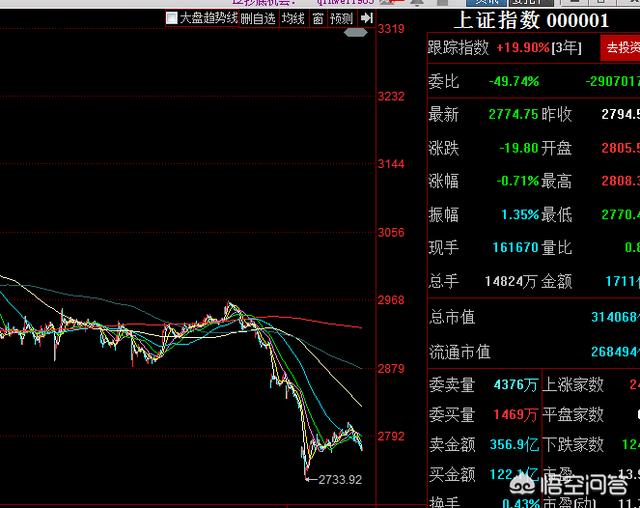Click the 2792 price axis label
Image resolution: width=640 pixels, height=508 pixels.
click(391, 437)
